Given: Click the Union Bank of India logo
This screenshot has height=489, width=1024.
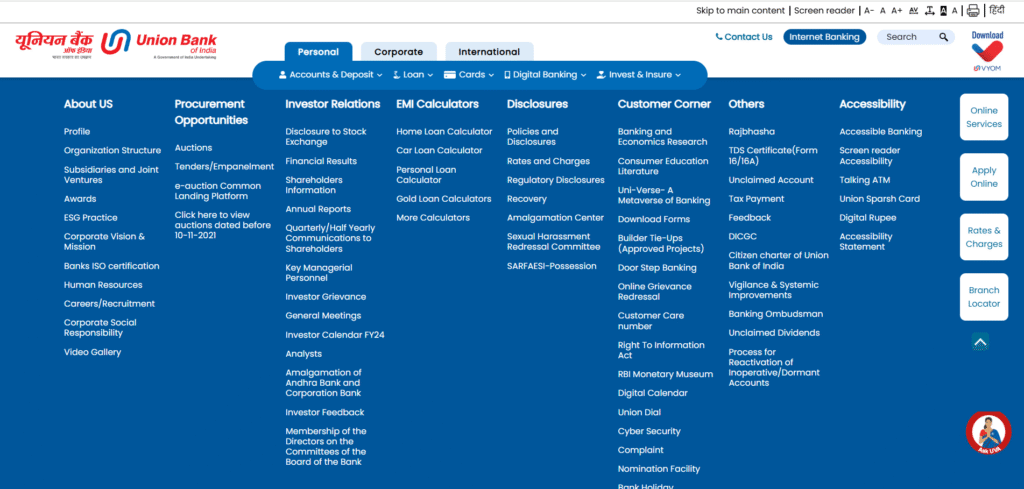Looking at the screenshot, I should coord(116,44).
